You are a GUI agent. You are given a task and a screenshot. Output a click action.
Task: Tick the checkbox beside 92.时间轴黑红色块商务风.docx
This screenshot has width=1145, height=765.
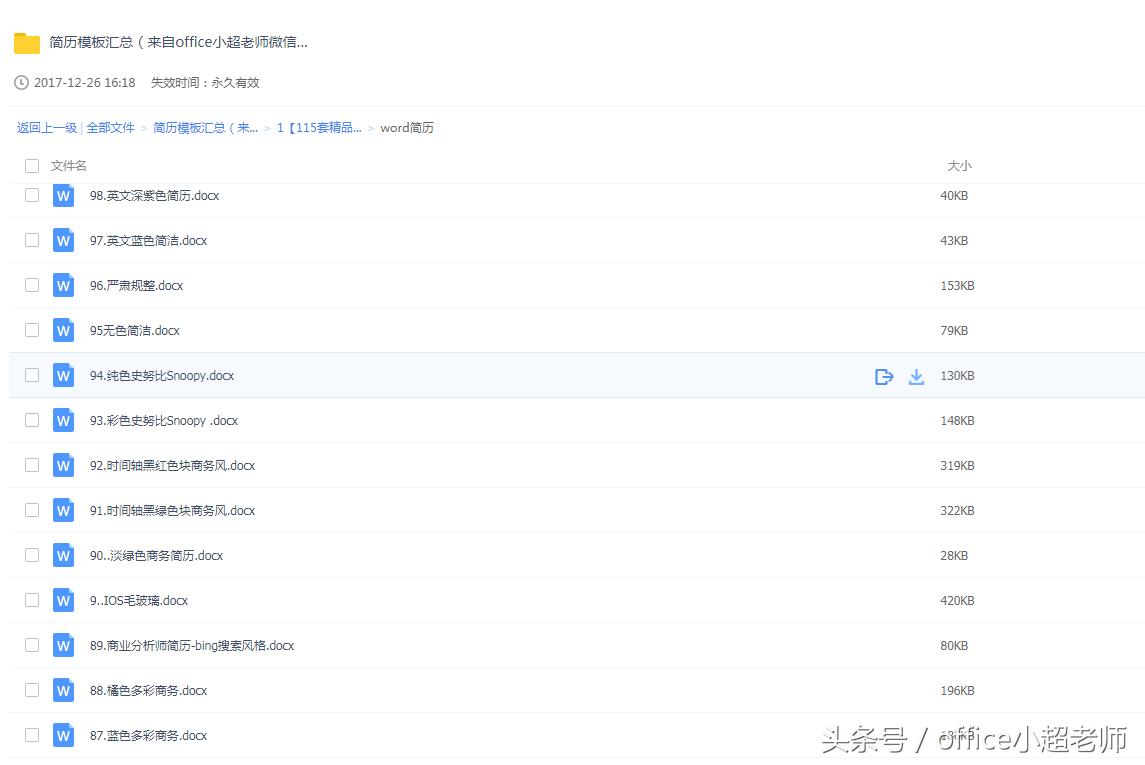(x=31, y=465)
